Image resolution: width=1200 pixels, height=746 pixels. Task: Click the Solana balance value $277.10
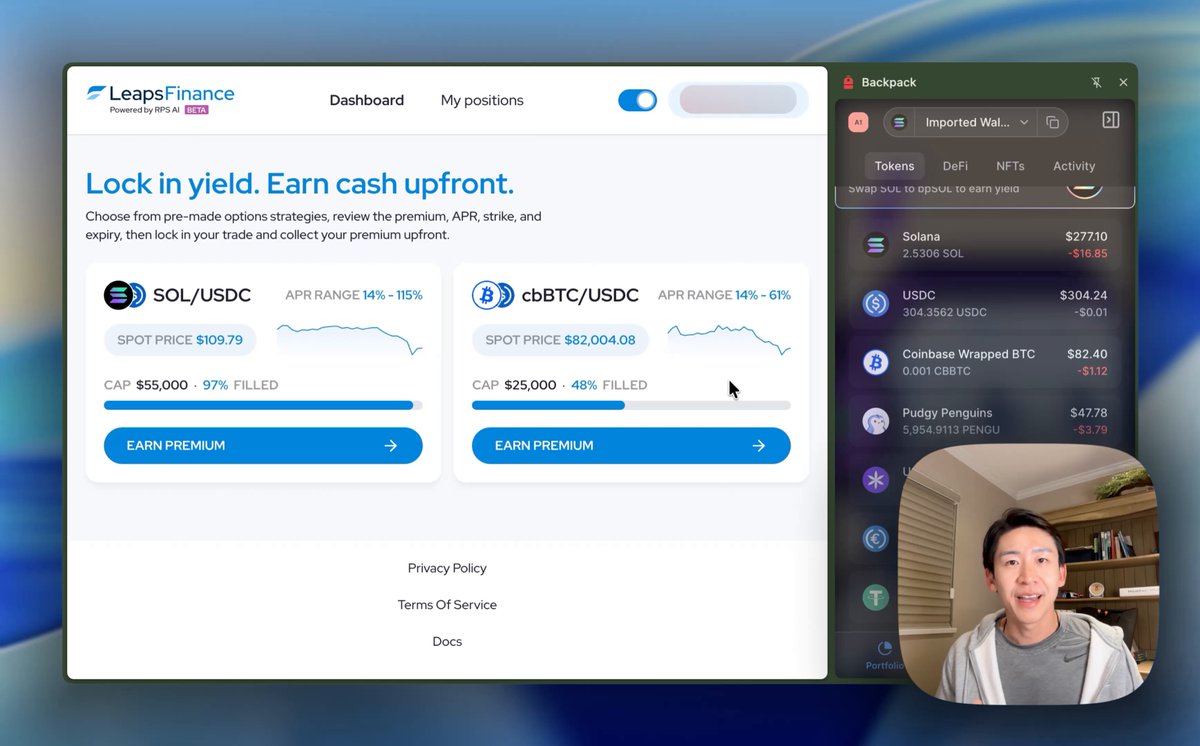click(1086, 237)
